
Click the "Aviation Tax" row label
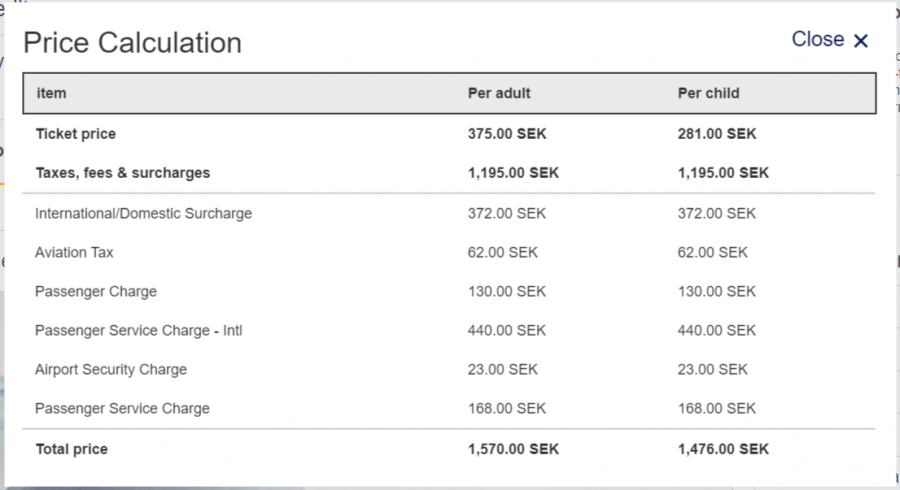[x=74, y=253]
